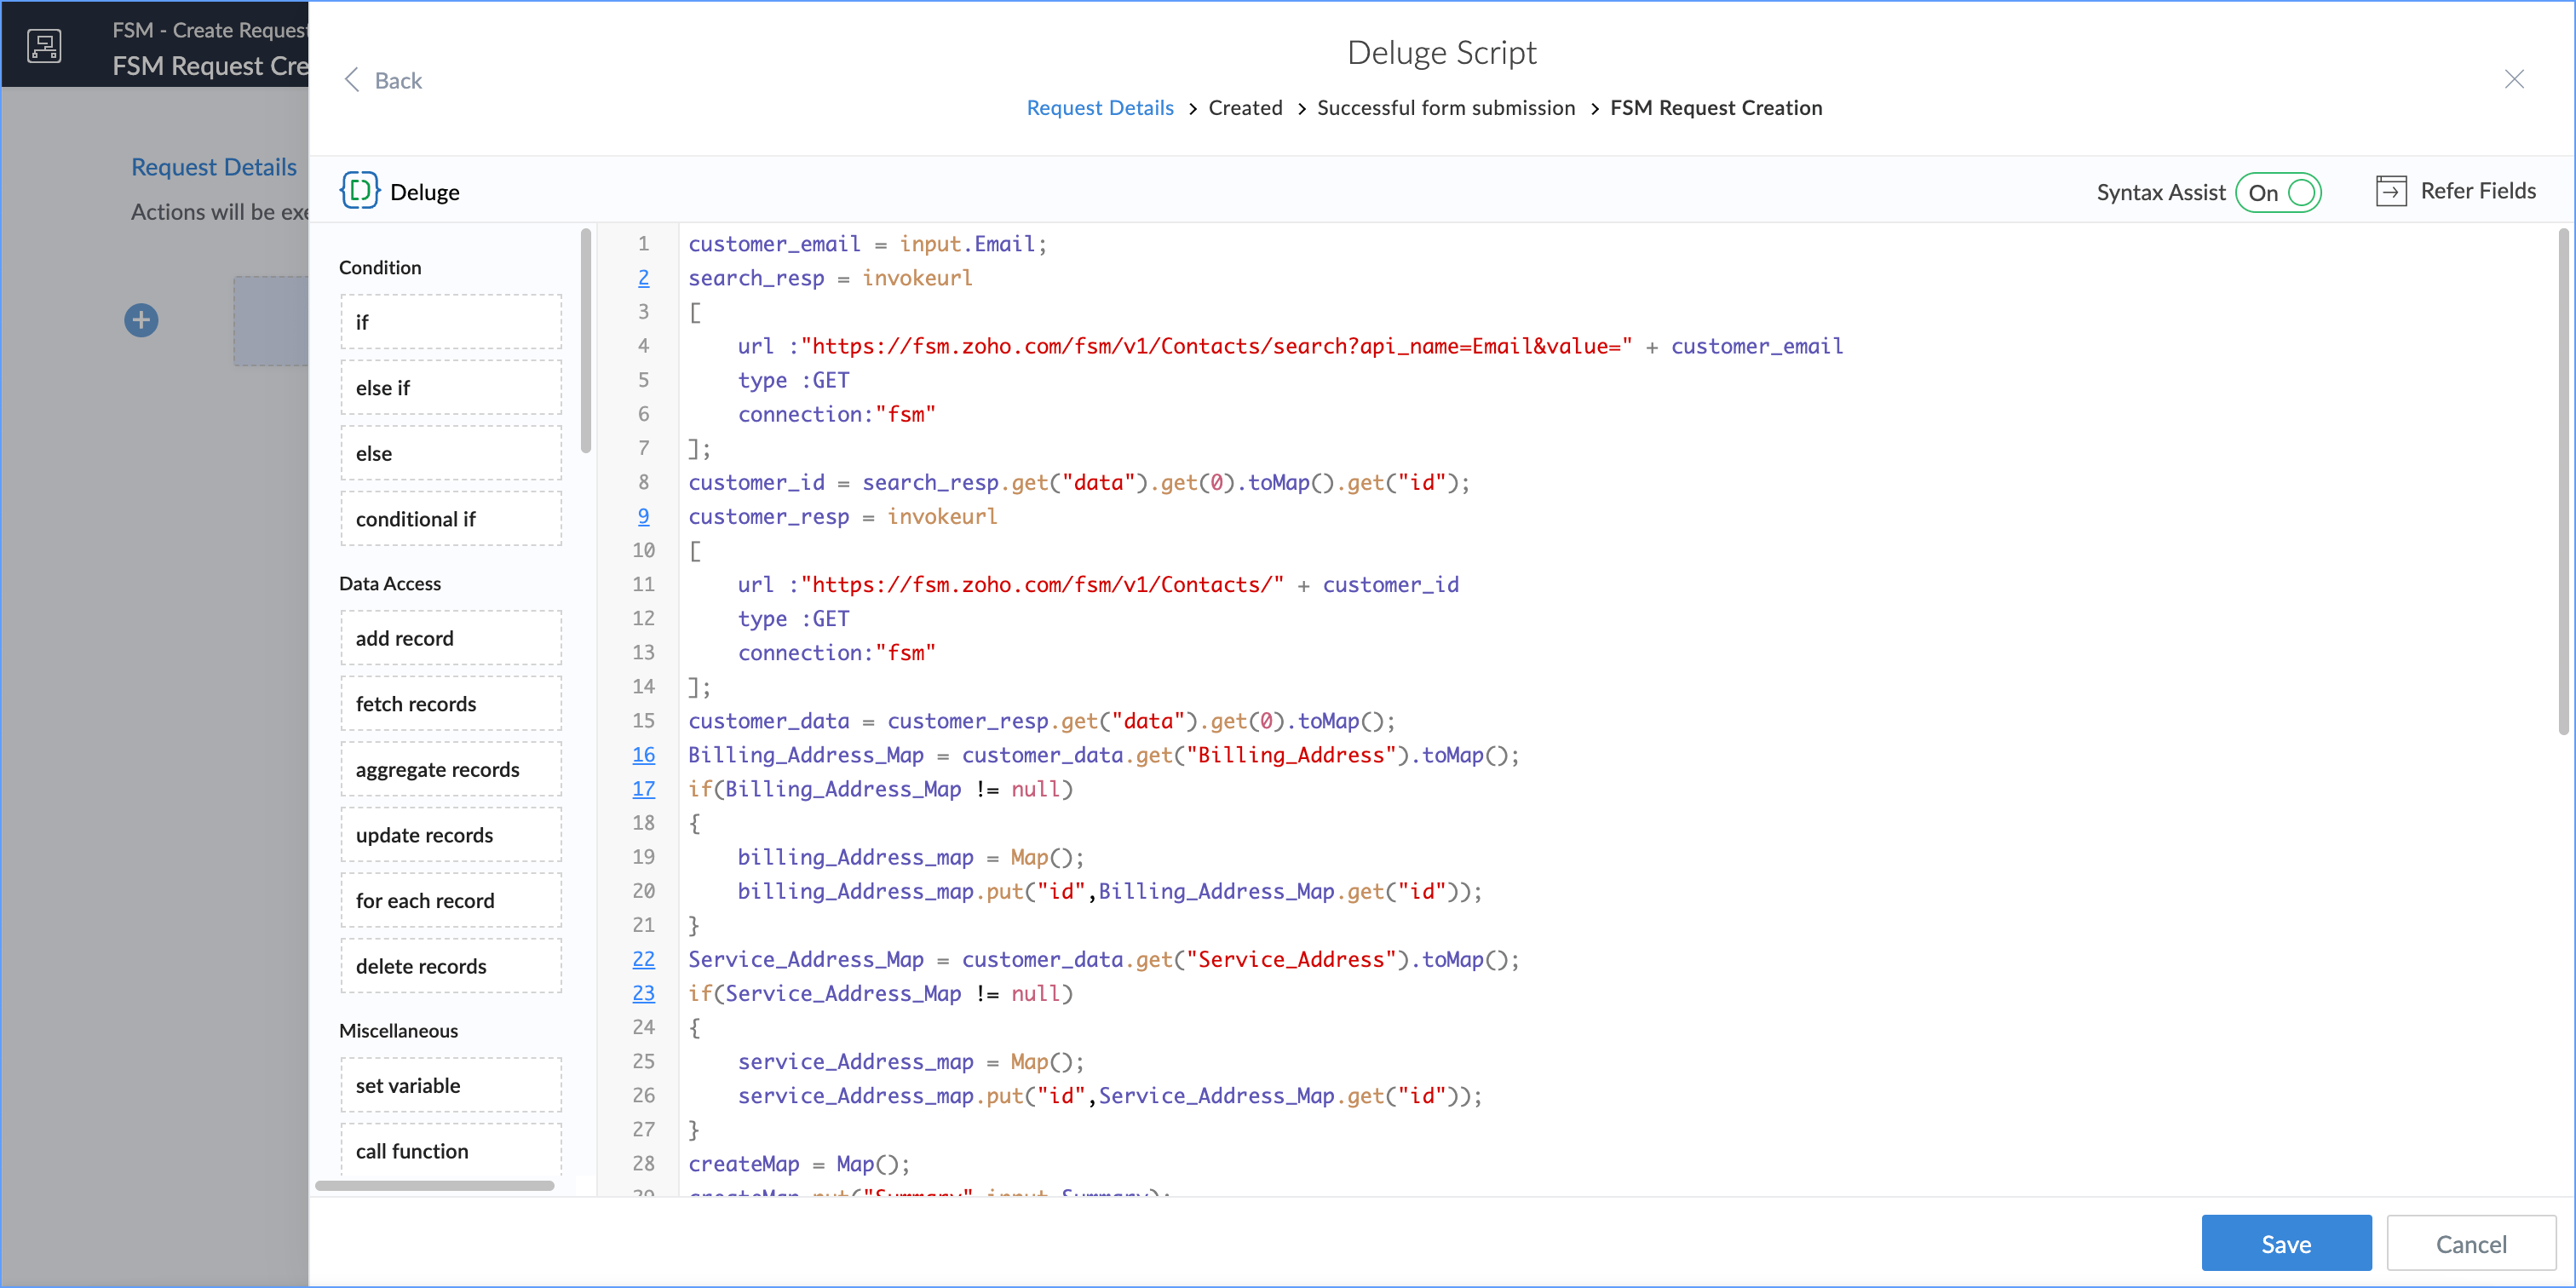Click the blue plus add icon

click(x=141, y=320)
